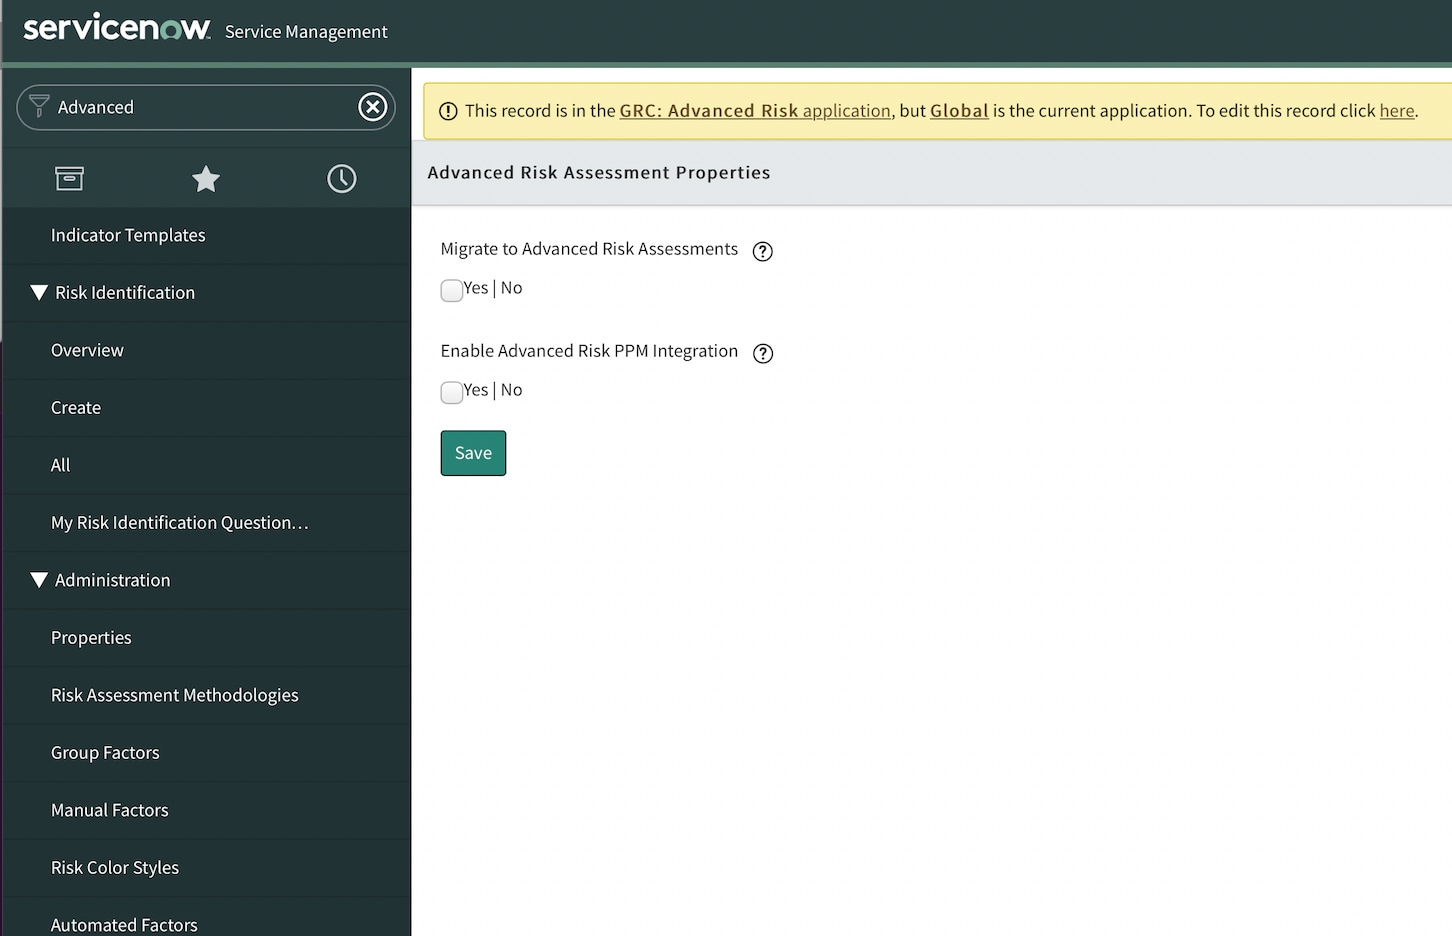The height and width of the screenshot is (936, 1452).
Task: Select Risk Color Styles
Action: tap(114, 867)
